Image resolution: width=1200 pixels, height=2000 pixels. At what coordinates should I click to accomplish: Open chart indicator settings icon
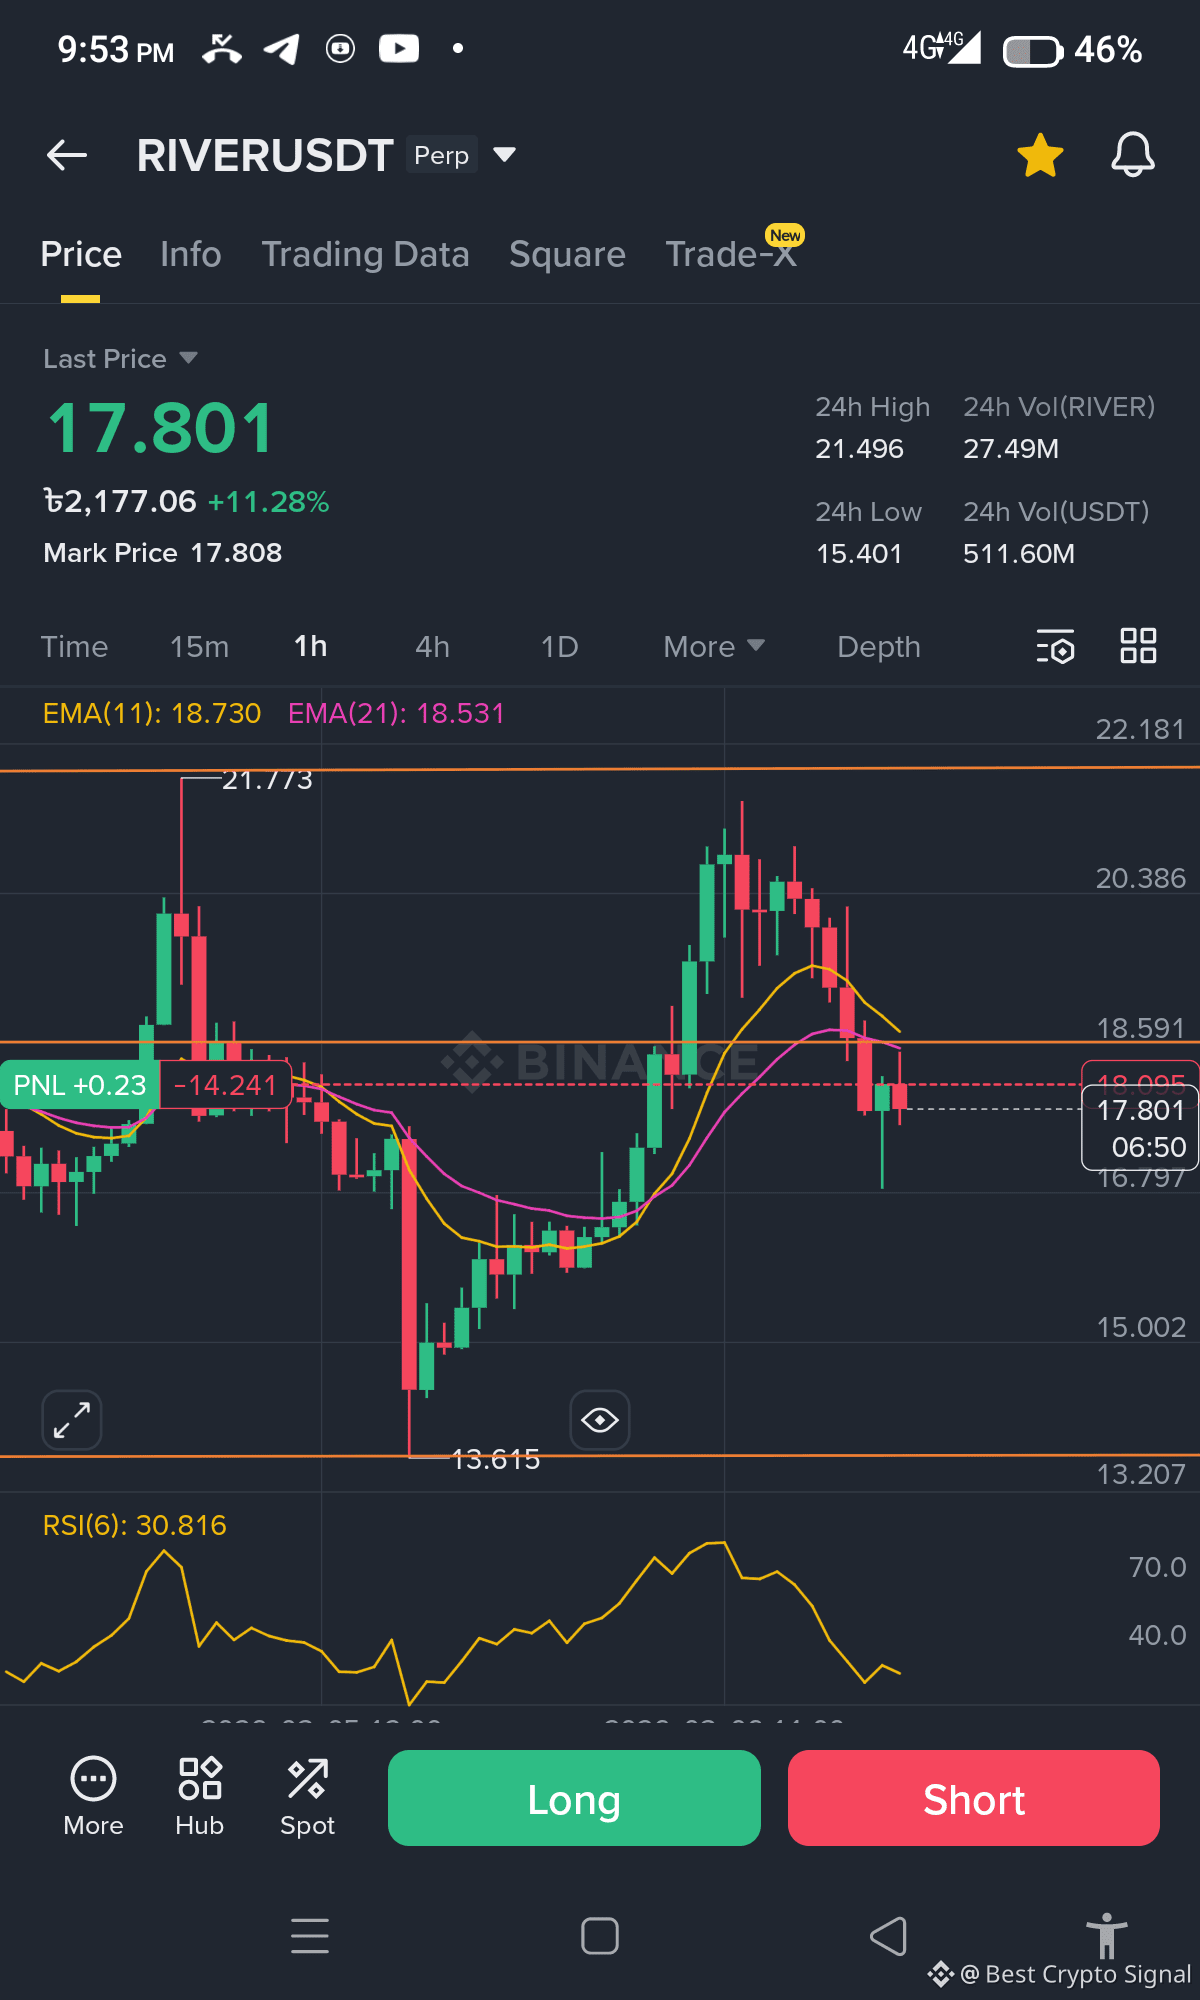click(1055, 646)
